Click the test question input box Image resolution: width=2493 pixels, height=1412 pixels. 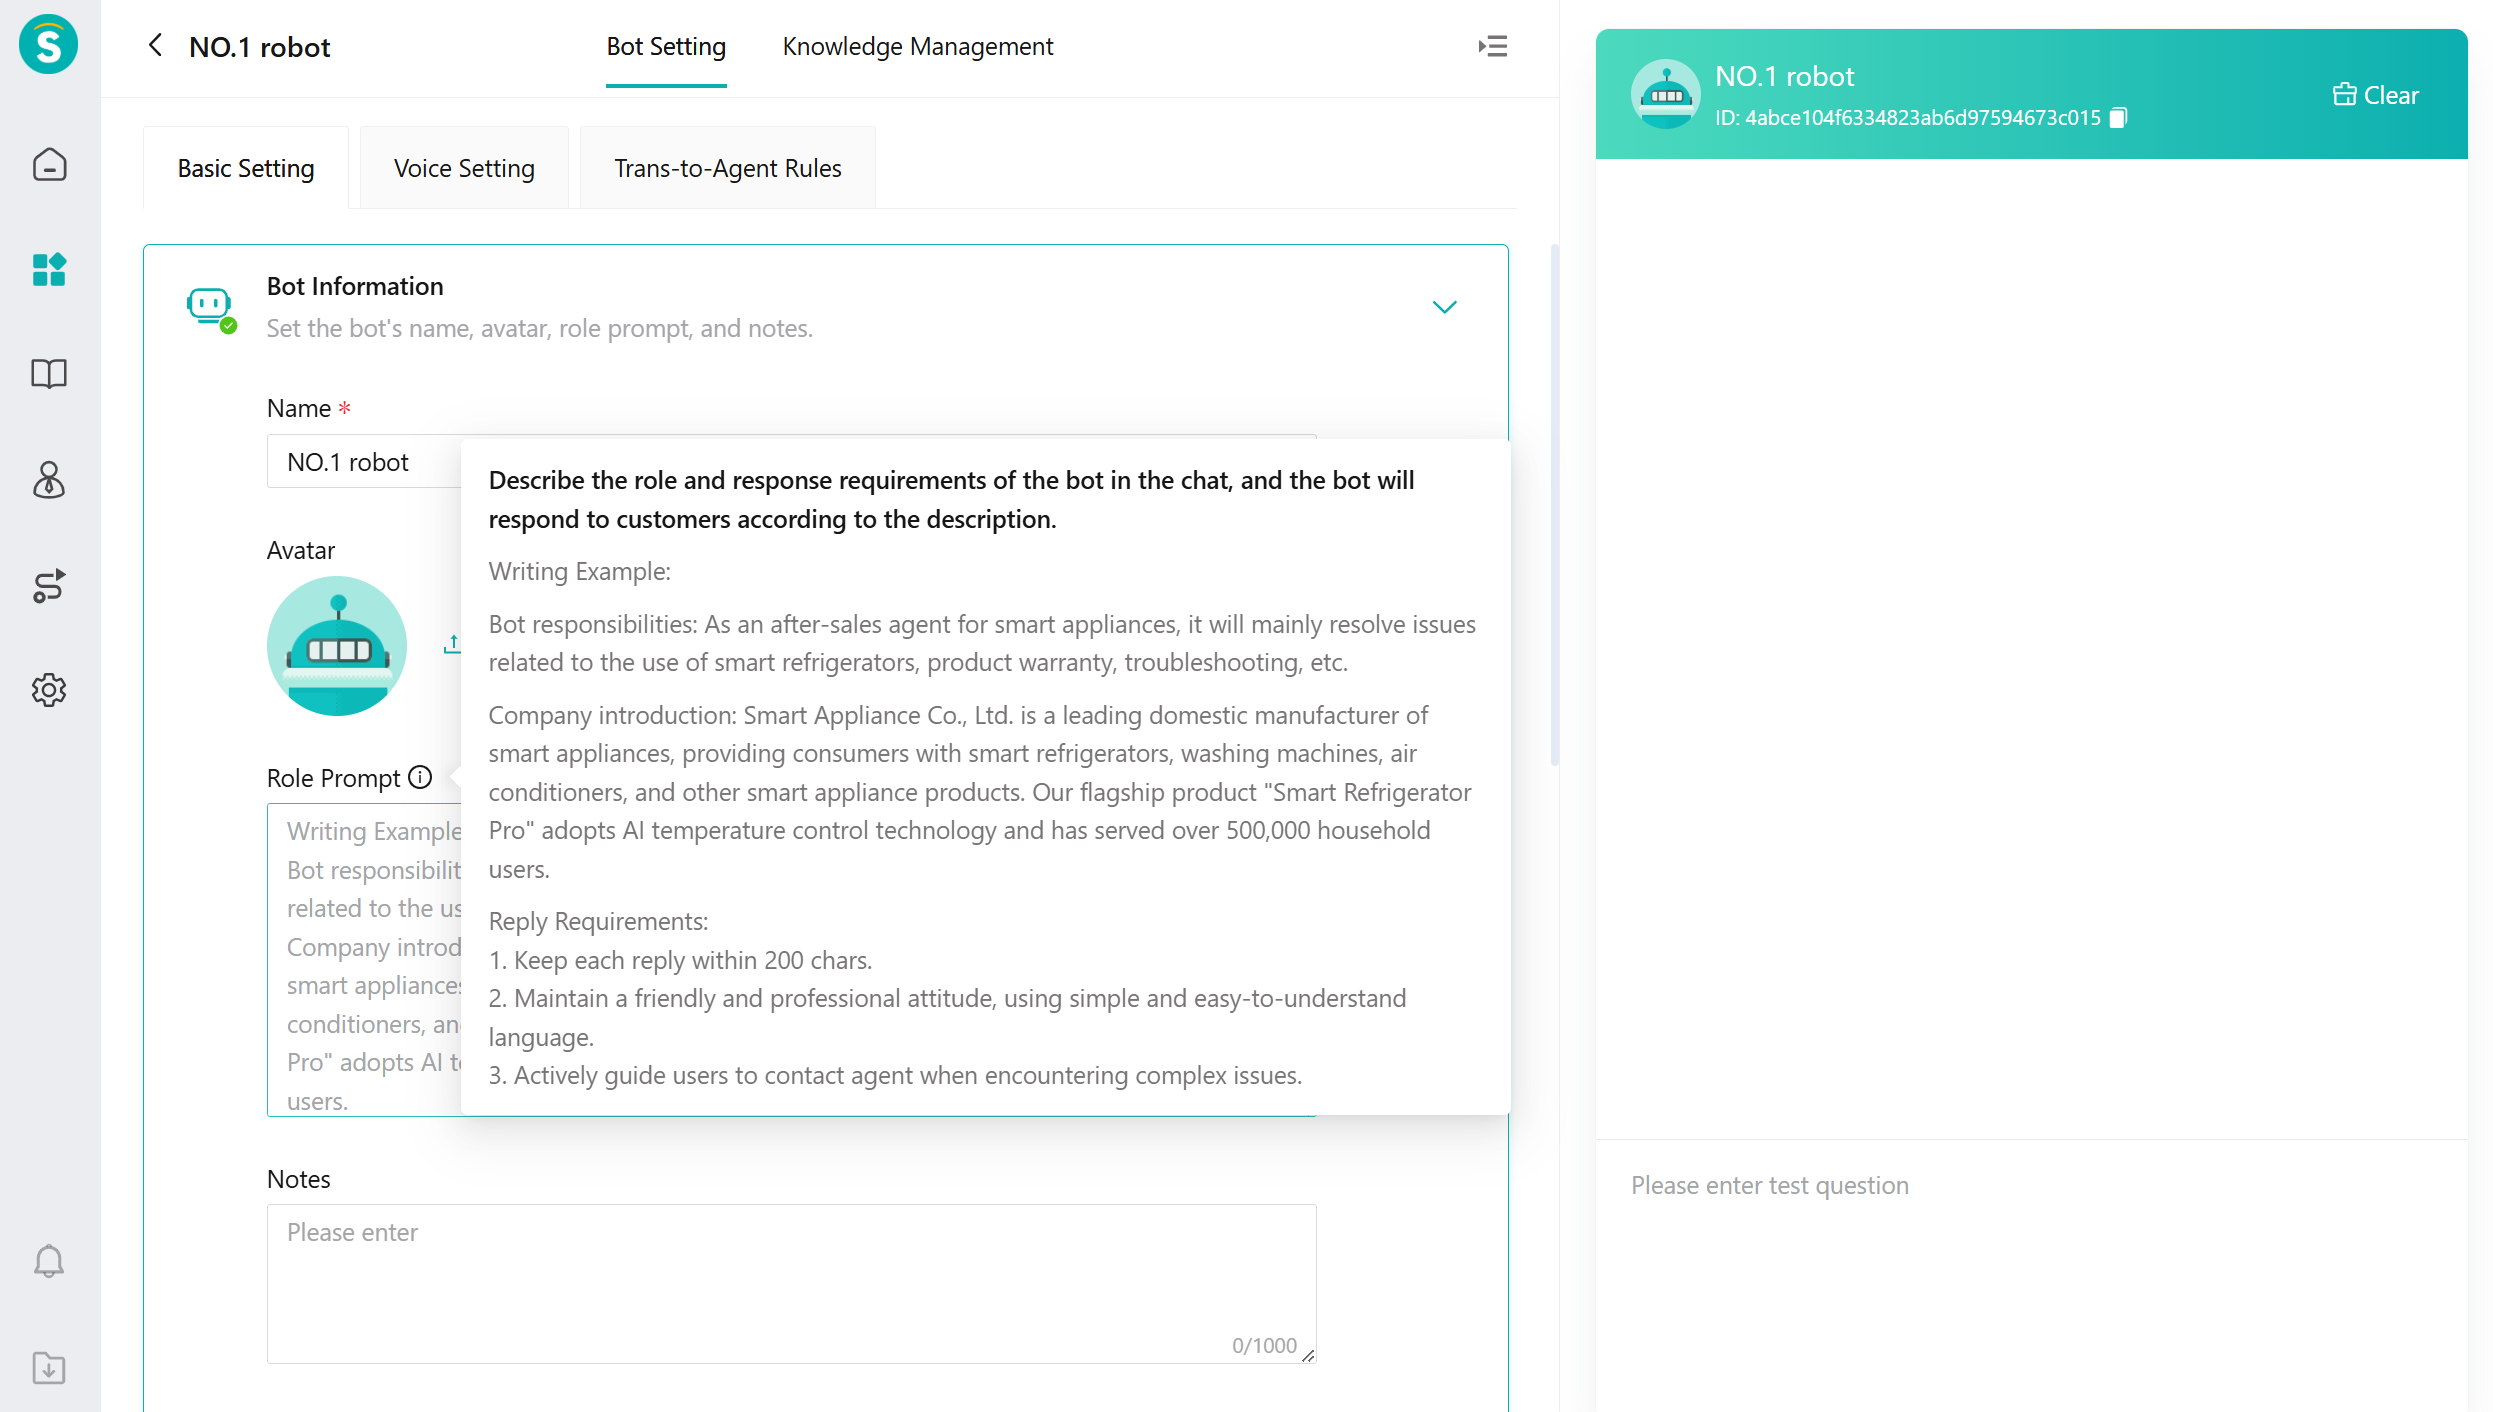click(2031, 1275)
